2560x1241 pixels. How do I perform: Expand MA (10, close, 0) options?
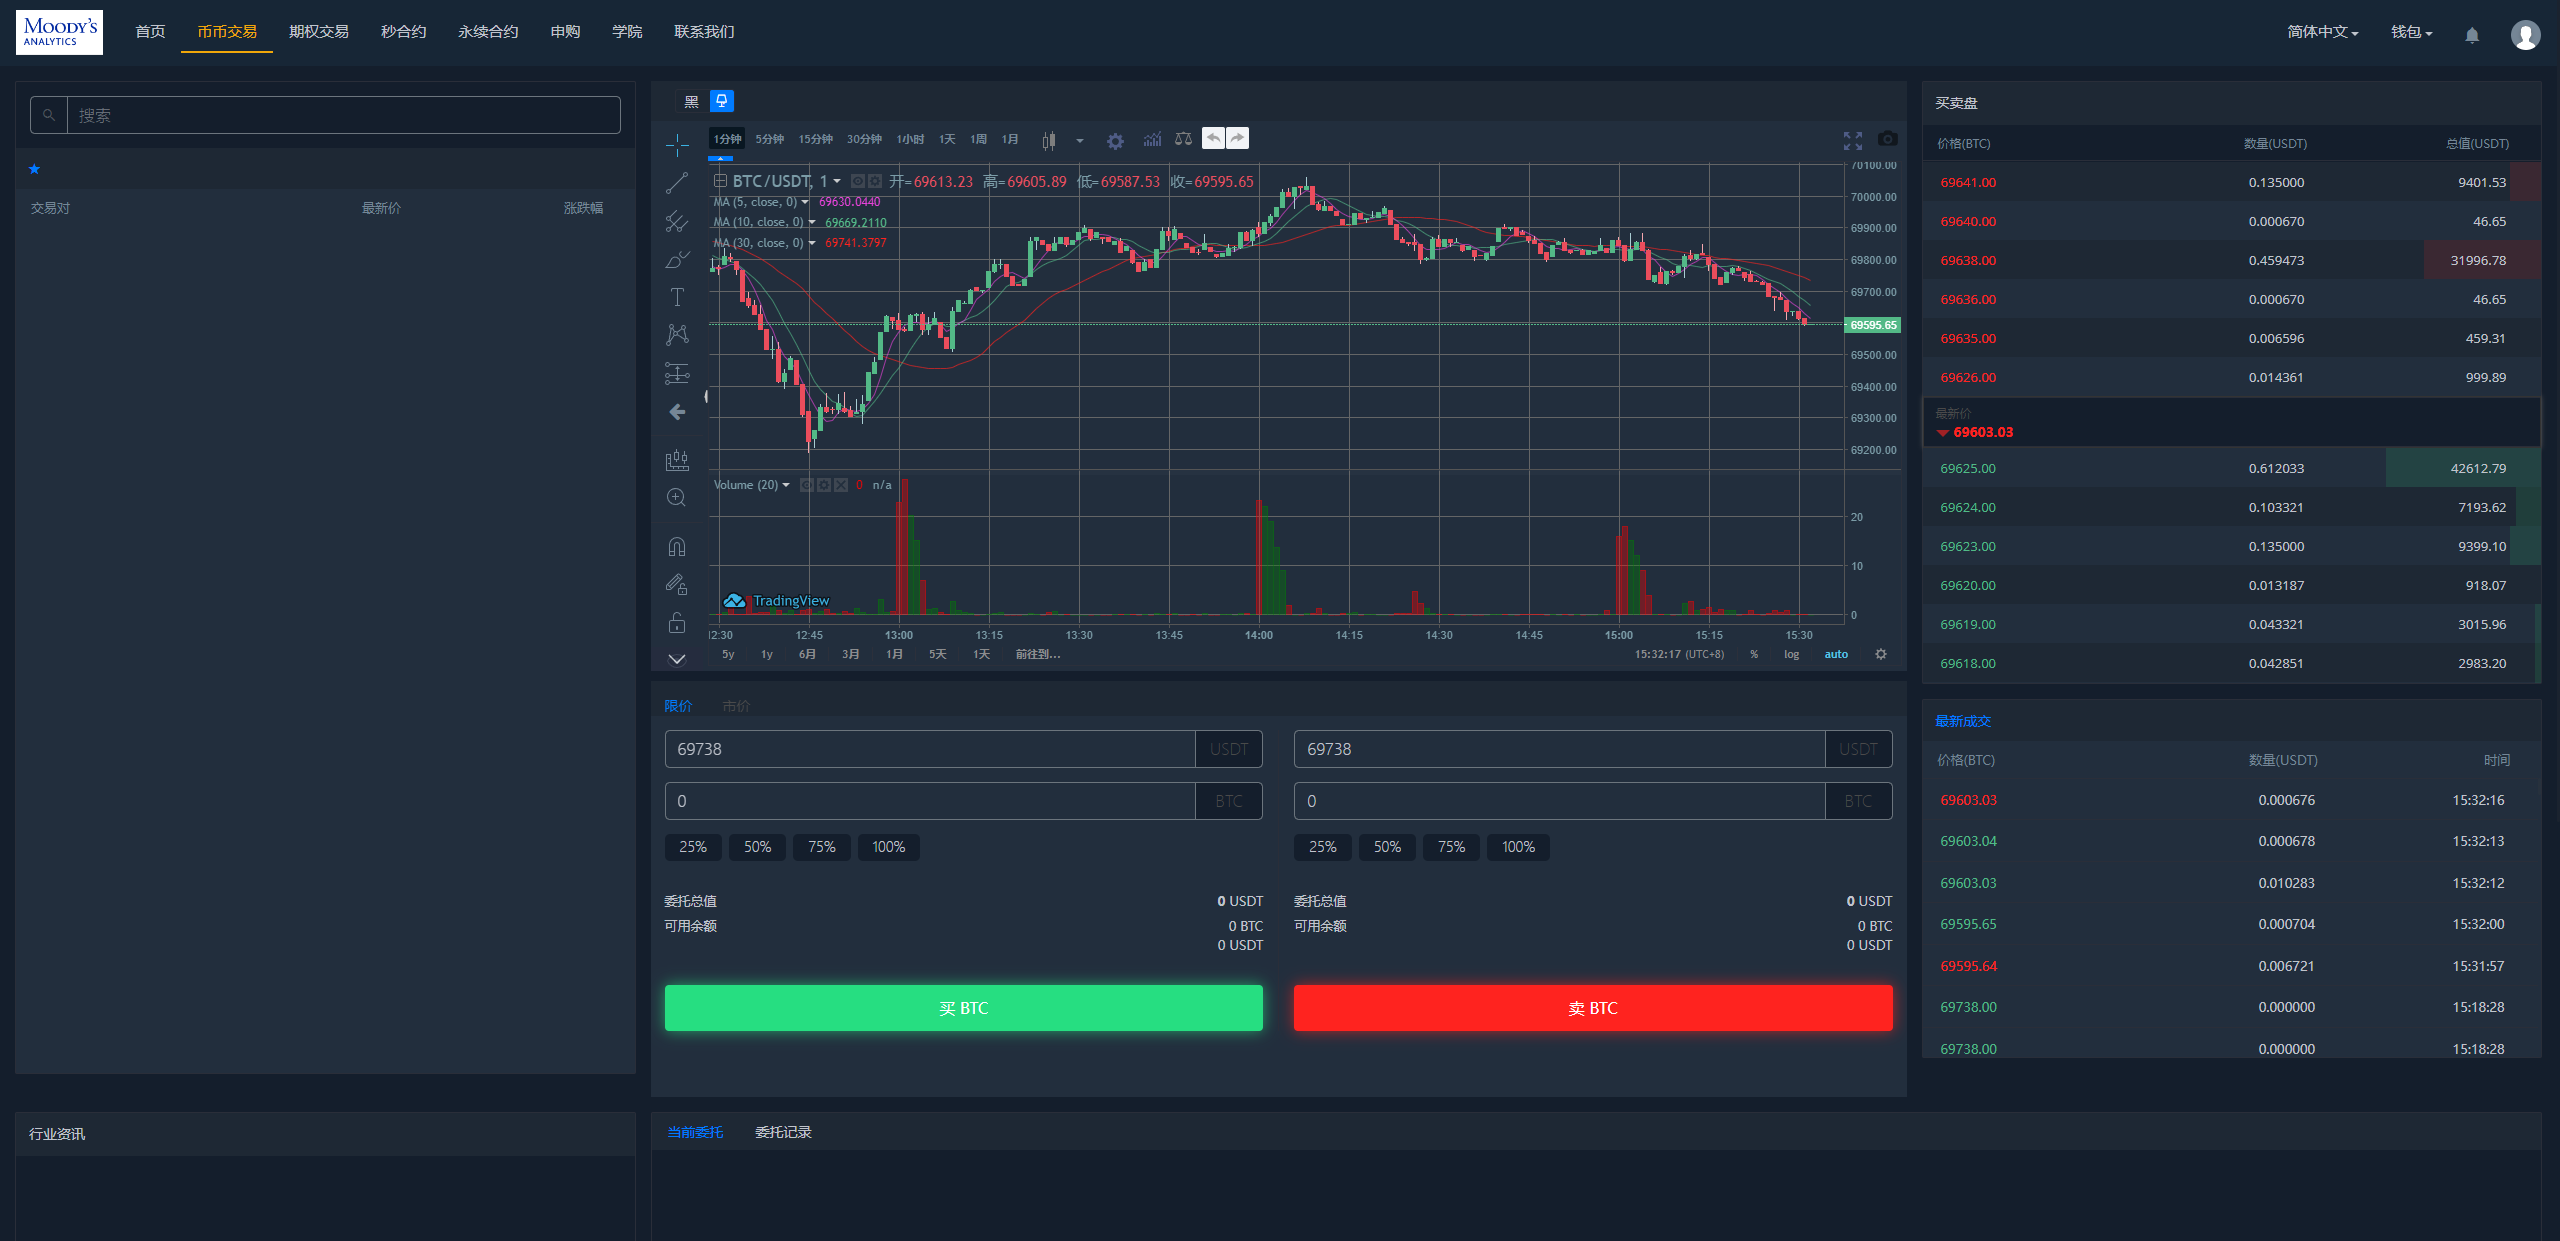click(x=811, y=222)
